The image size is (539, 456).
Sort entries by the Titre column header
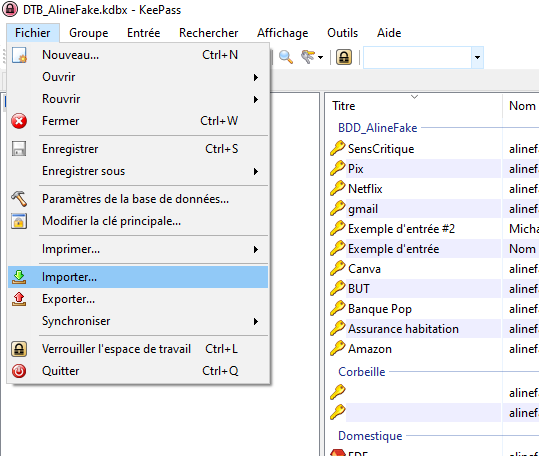click(415, 105)
